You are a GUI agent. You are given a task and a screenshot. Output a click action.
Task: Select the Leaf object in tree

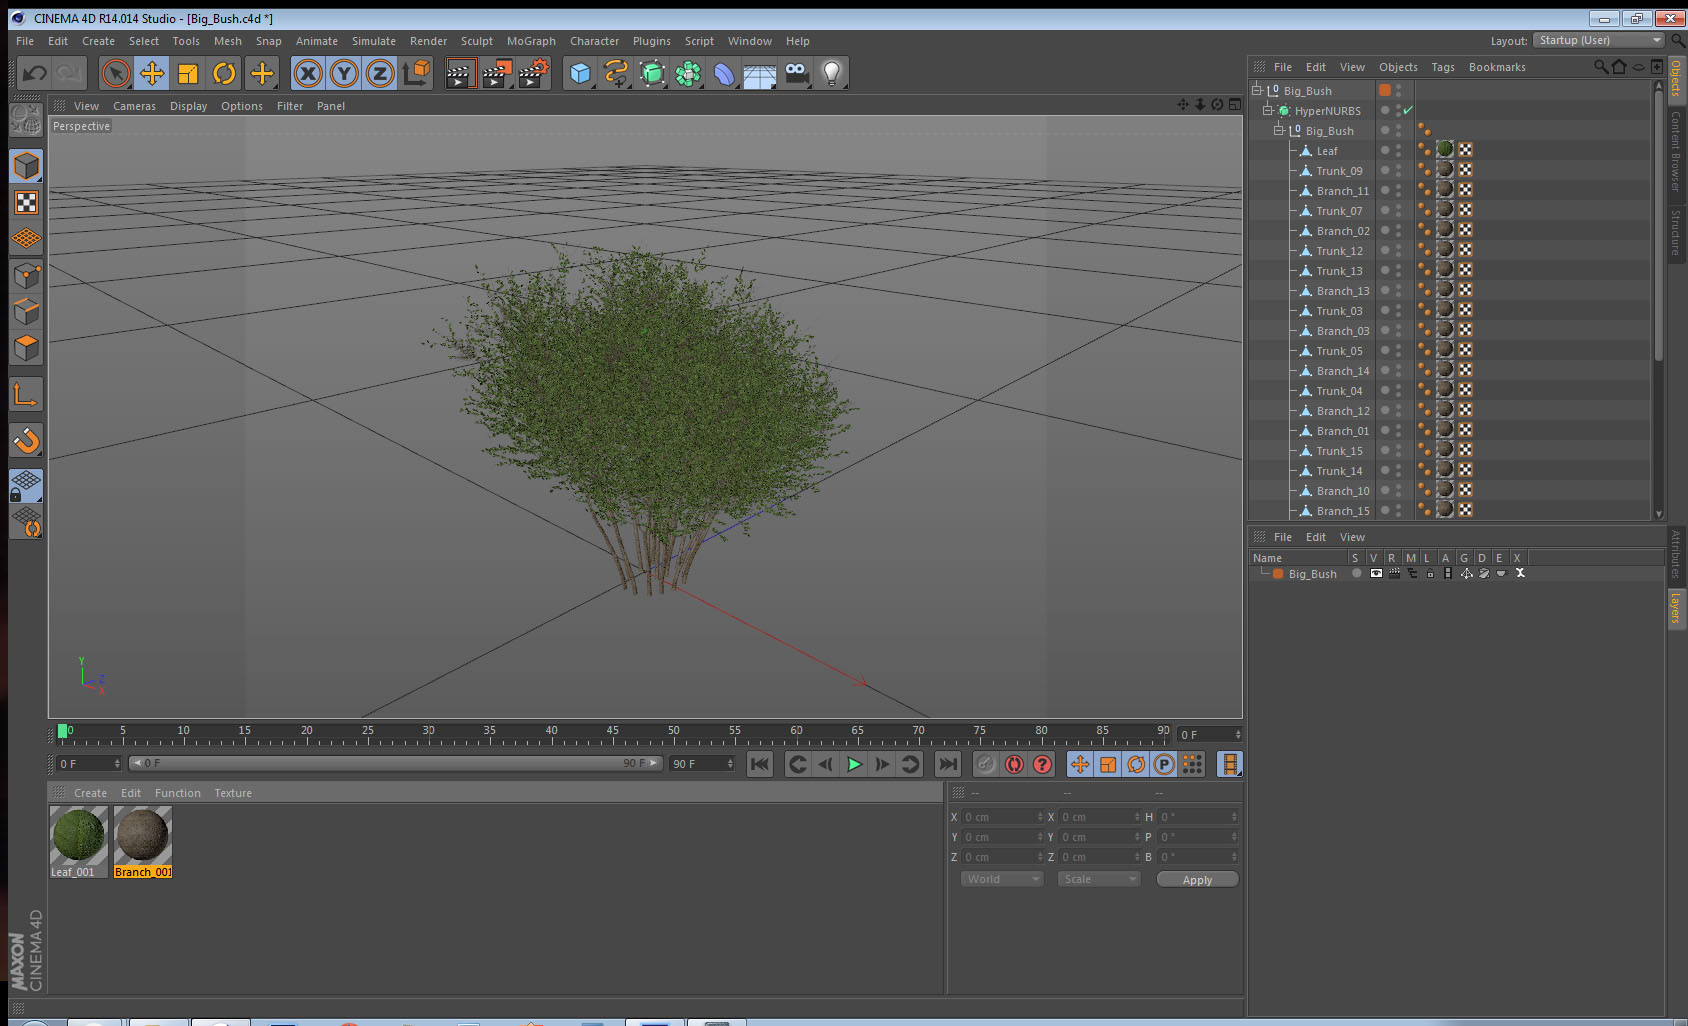click(x=1327, y=151)
